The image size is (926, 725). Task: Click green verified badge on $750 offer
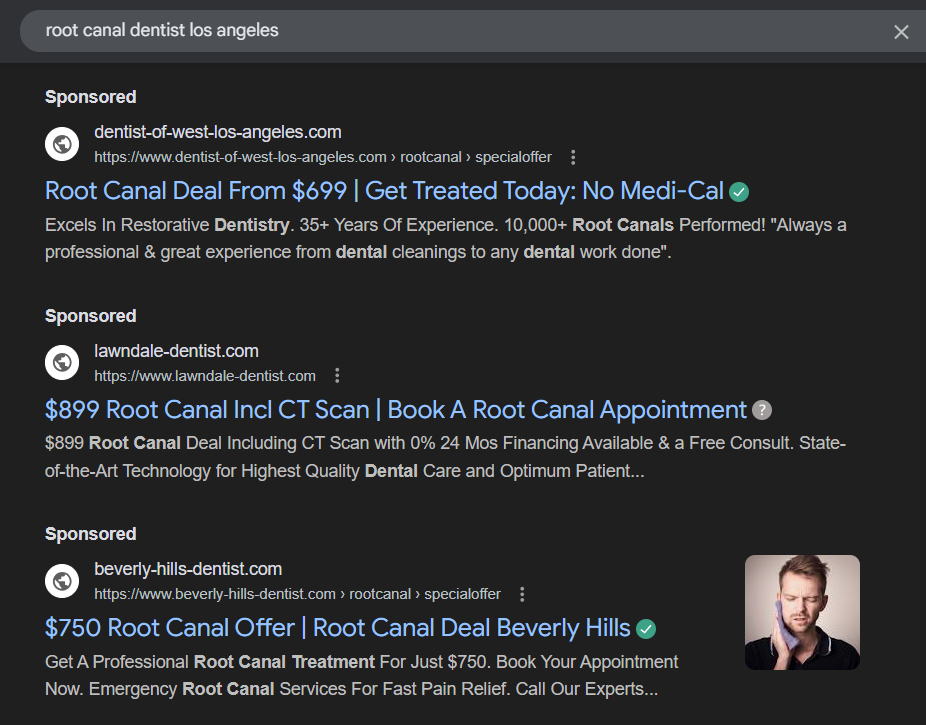pos(646,629)
